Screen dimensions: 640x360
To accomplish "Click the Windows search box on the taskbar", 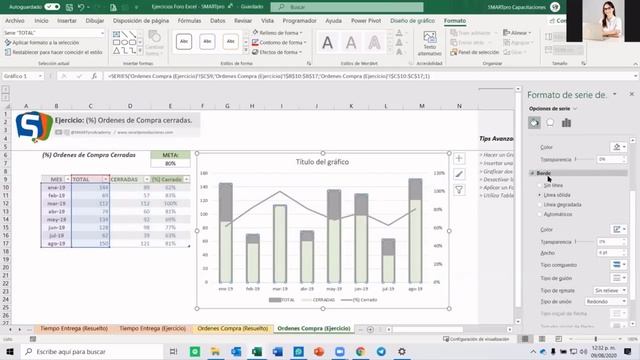I will tap(92, 351).
